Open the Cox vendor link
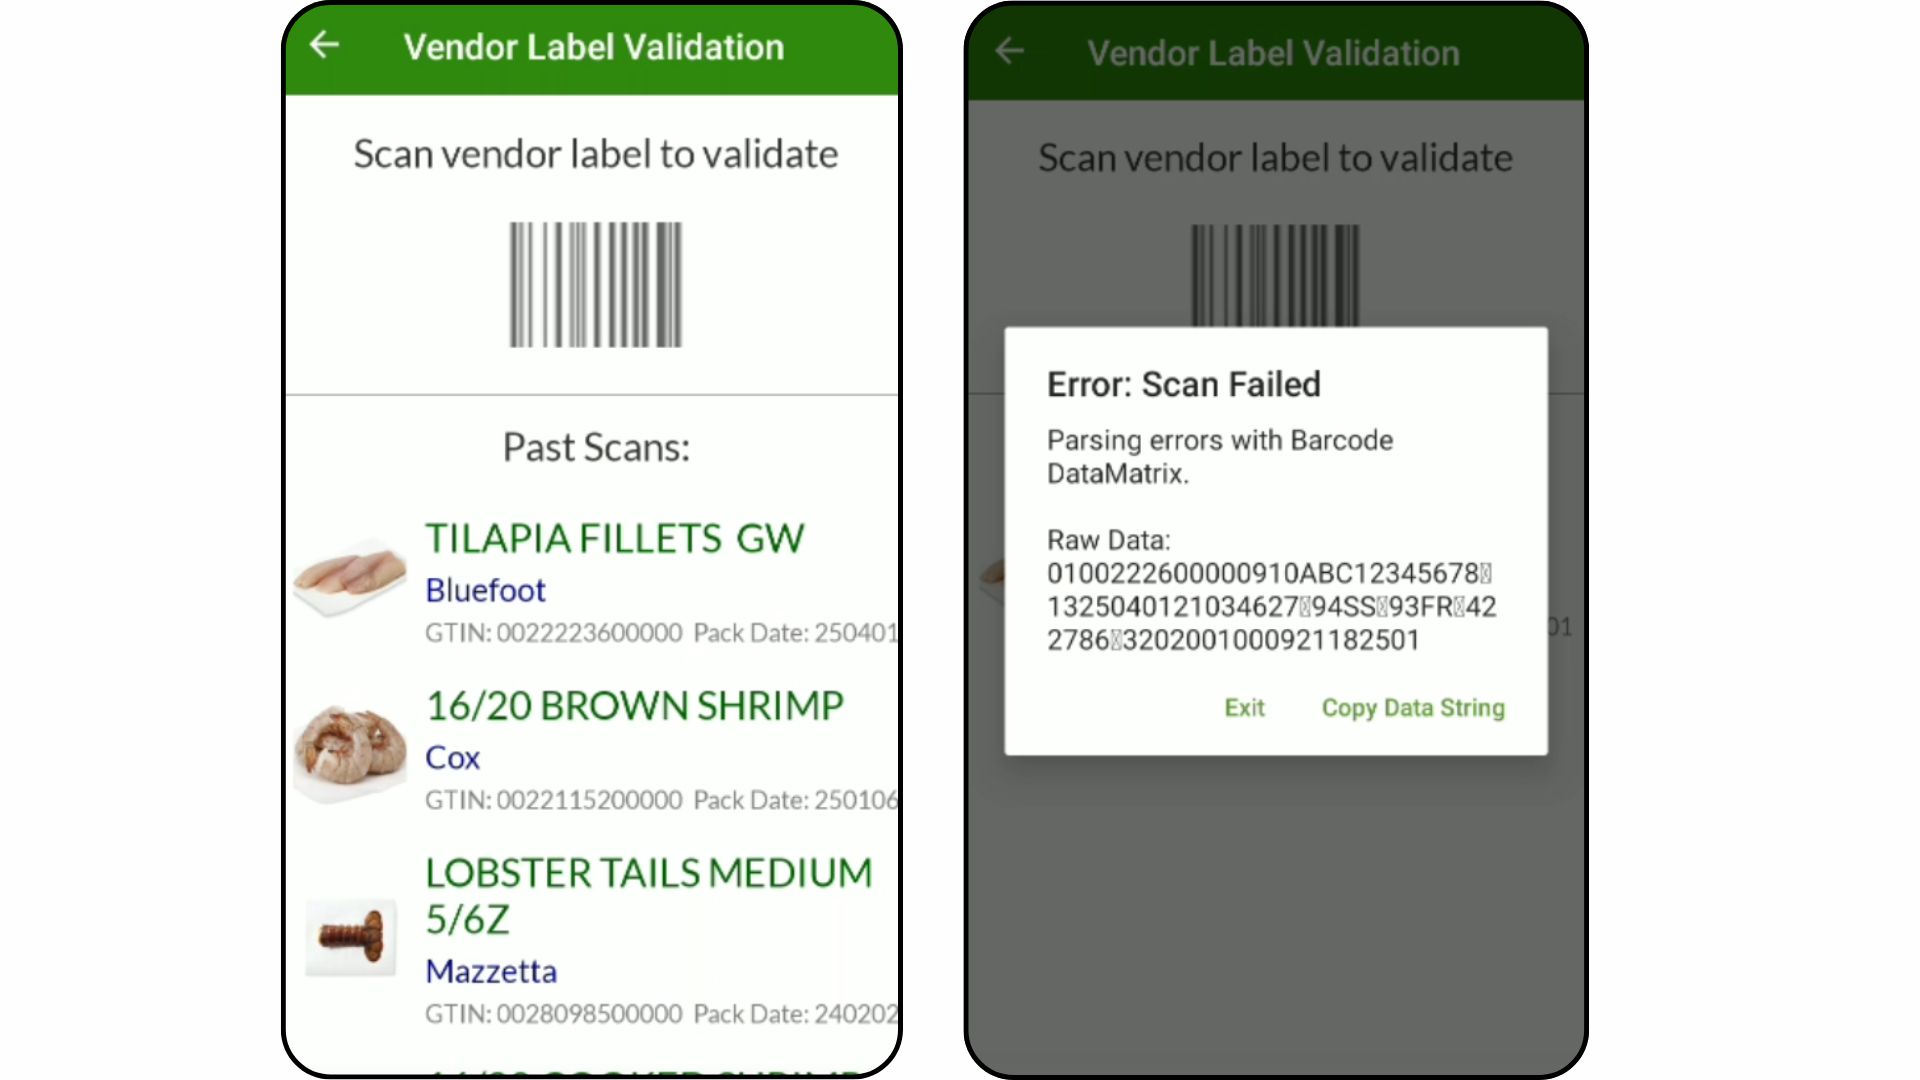The width and height of the screenshot is (1920, 1080). click(451, 757)
